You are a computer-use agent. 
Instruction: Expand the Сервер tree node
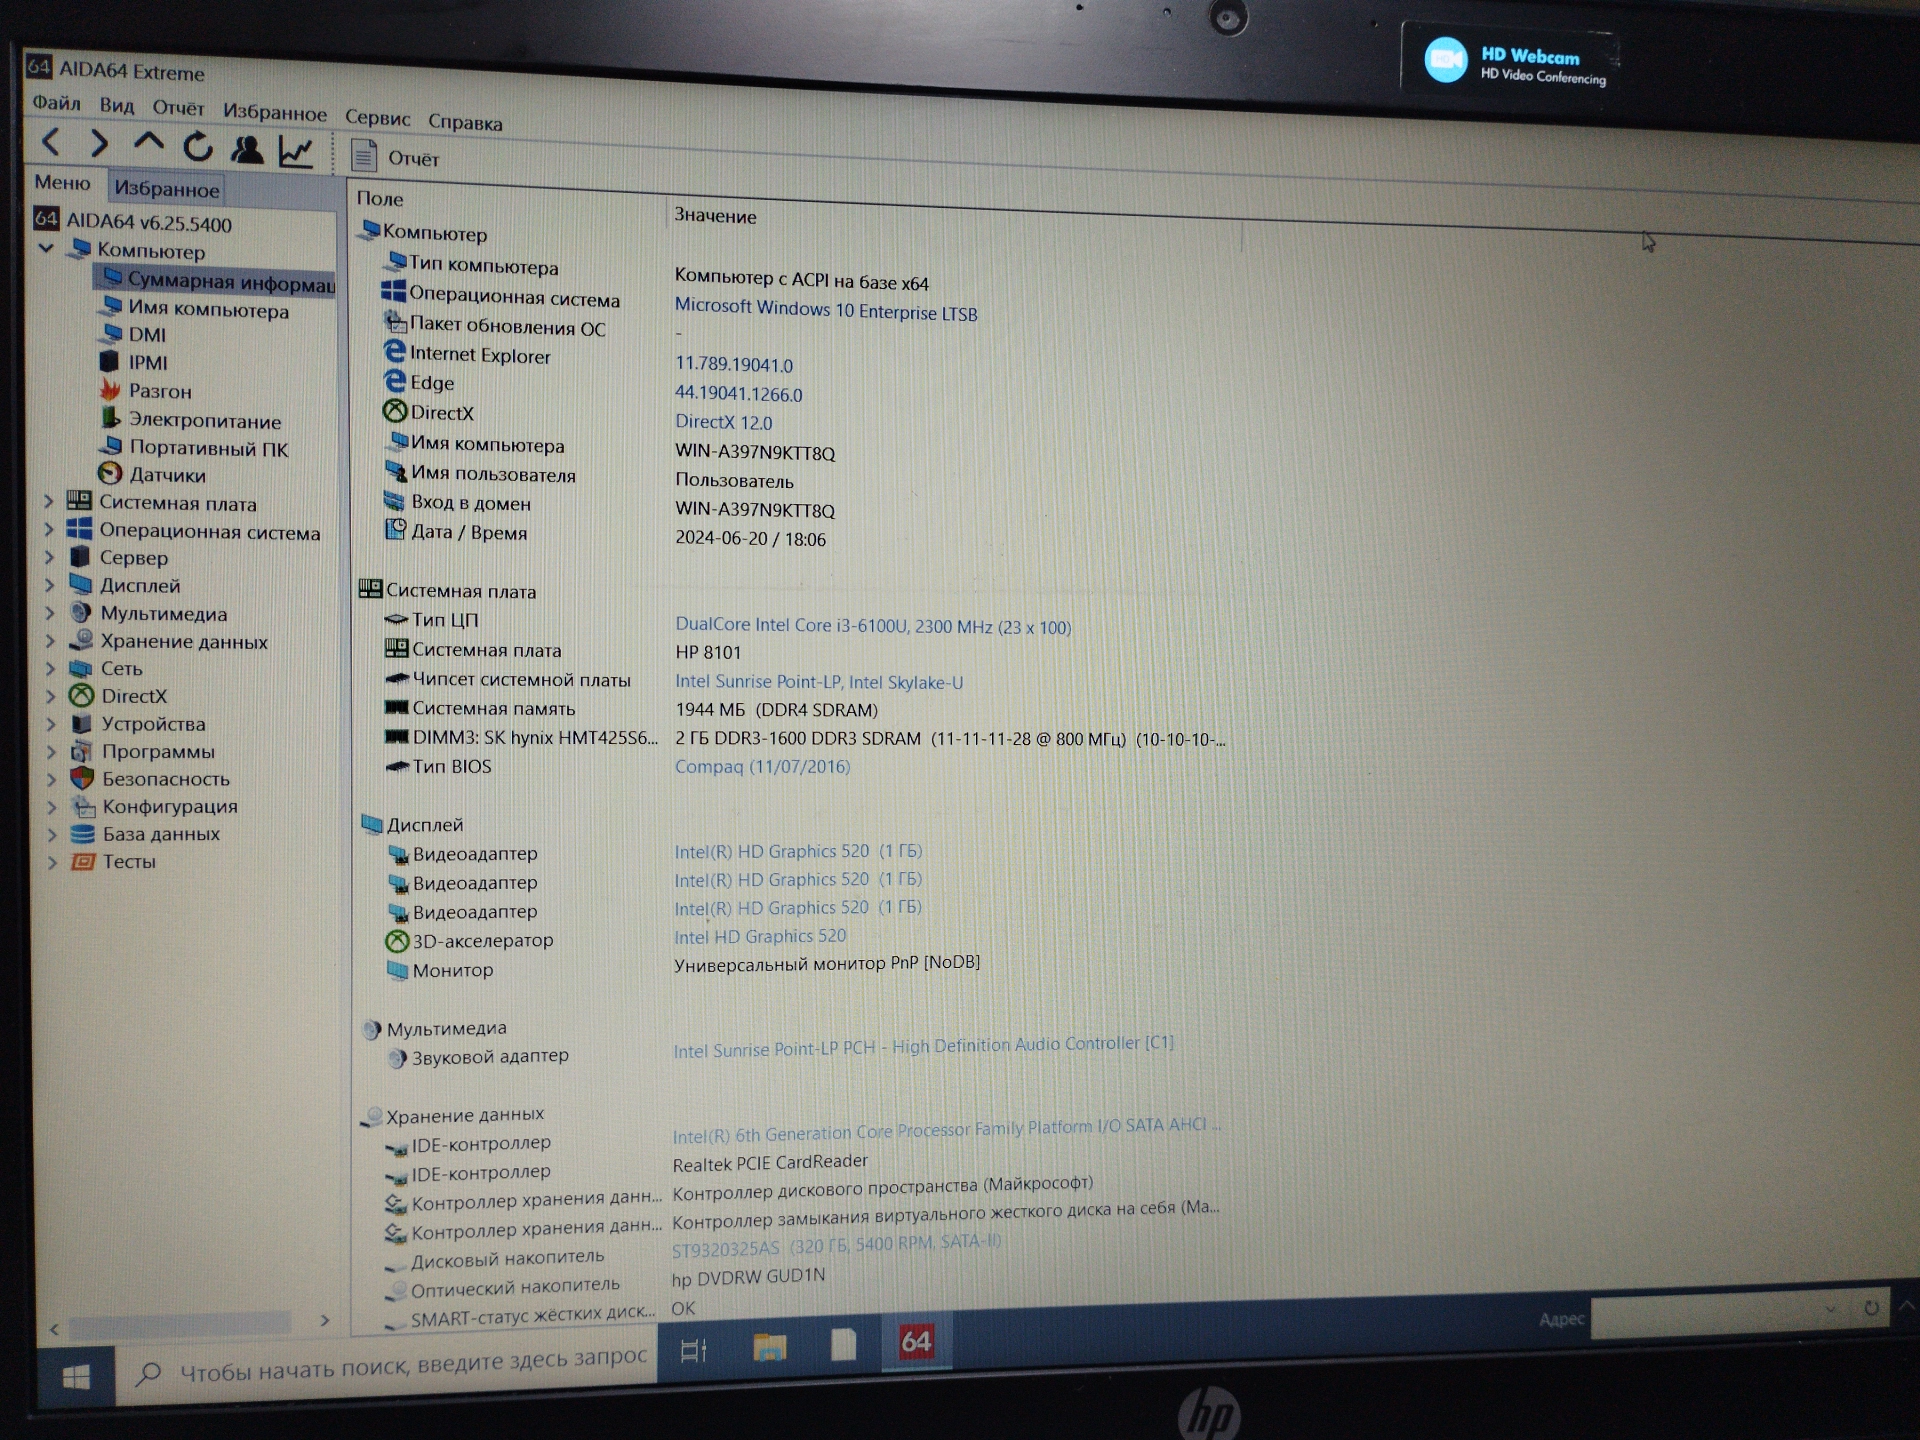coord(48,556)
